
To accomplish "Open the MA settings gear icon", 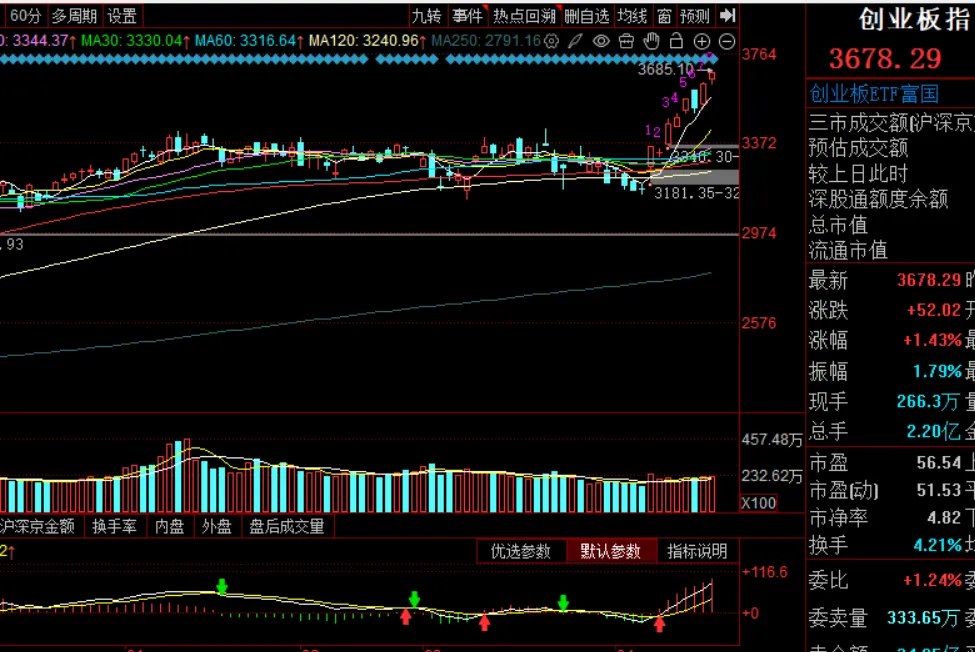I will 551,42.
